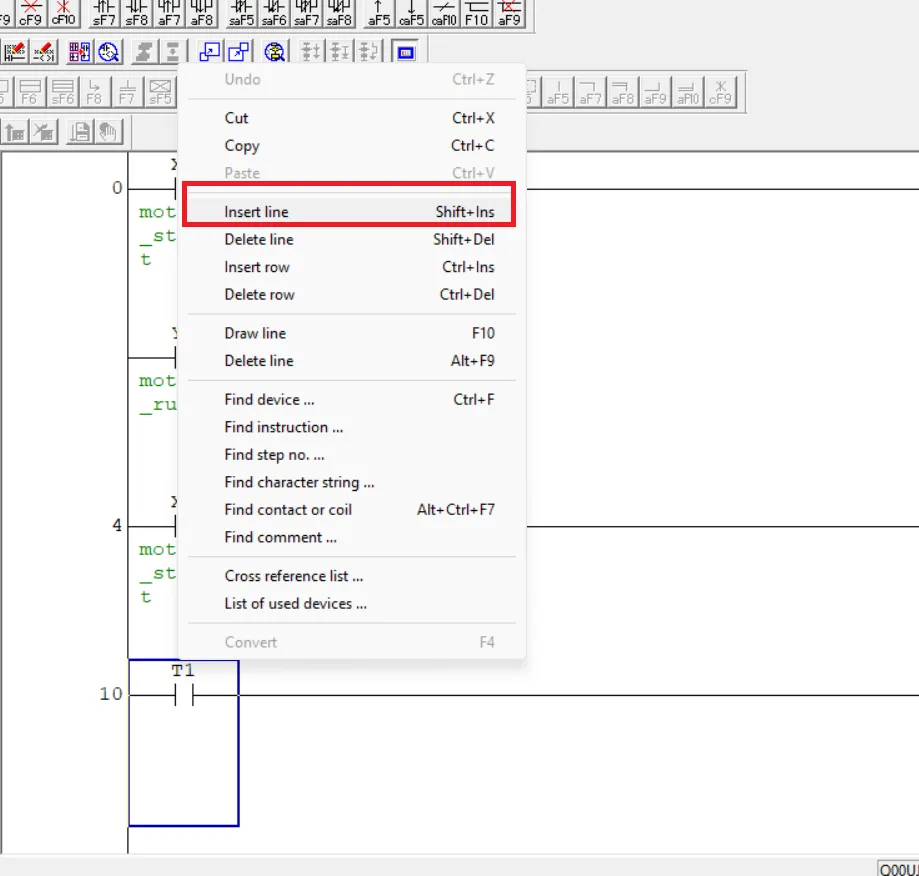Select the rising pulse contact tool (sF7)
Image resolution: width=919 pixels, height=876 pixels.
(104, 15)
